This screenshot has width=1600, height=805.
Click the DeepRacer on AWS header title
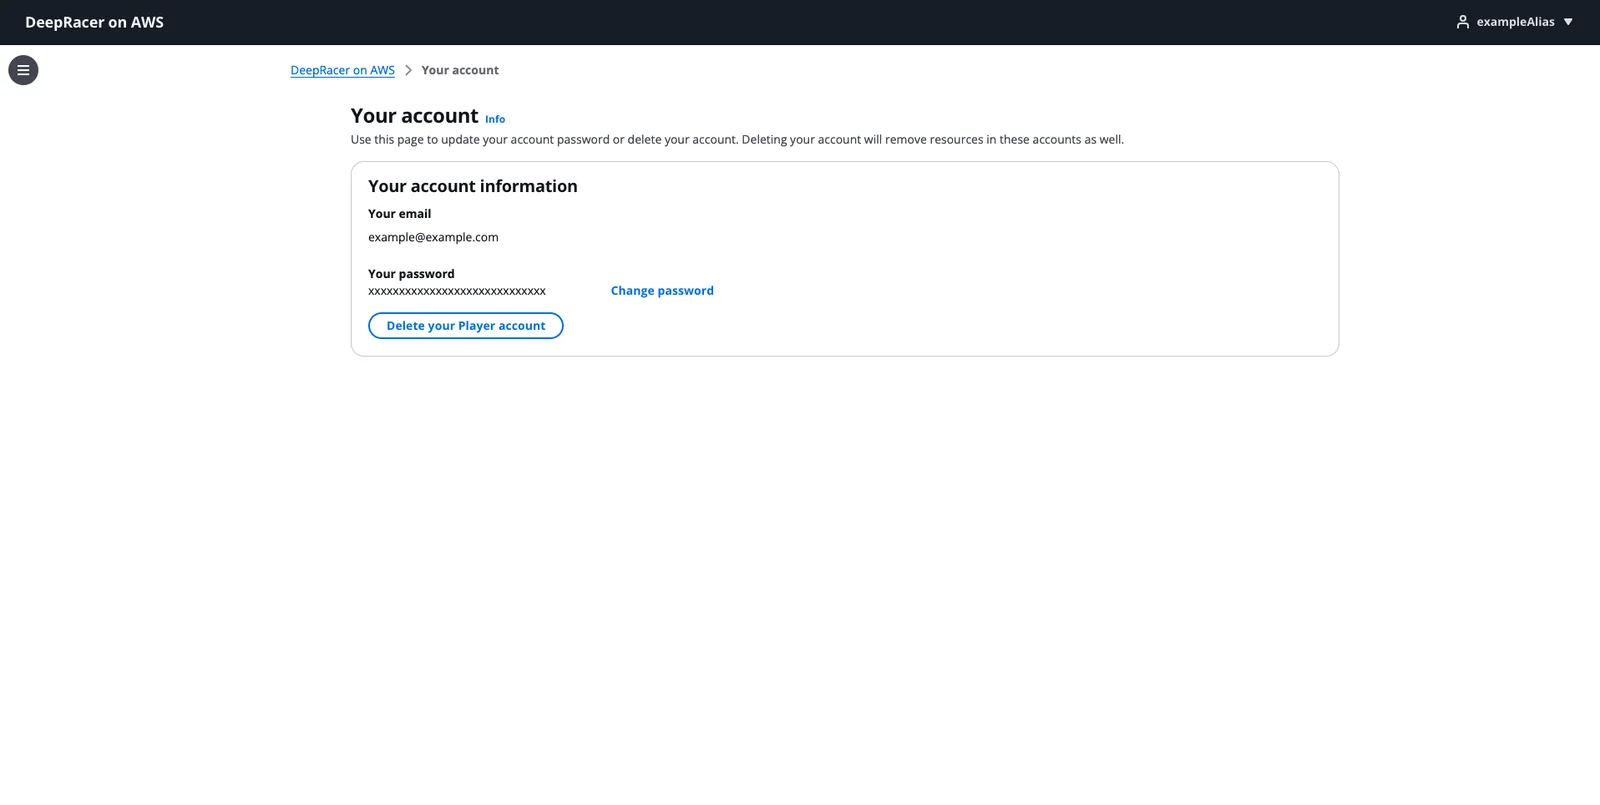(x=94, y=22)
